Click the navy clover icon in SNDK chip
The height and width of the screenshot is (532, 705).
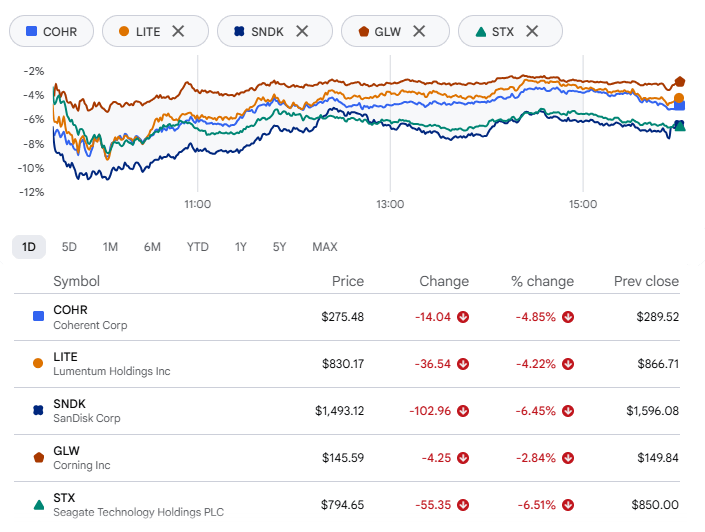tap(239, 31)
